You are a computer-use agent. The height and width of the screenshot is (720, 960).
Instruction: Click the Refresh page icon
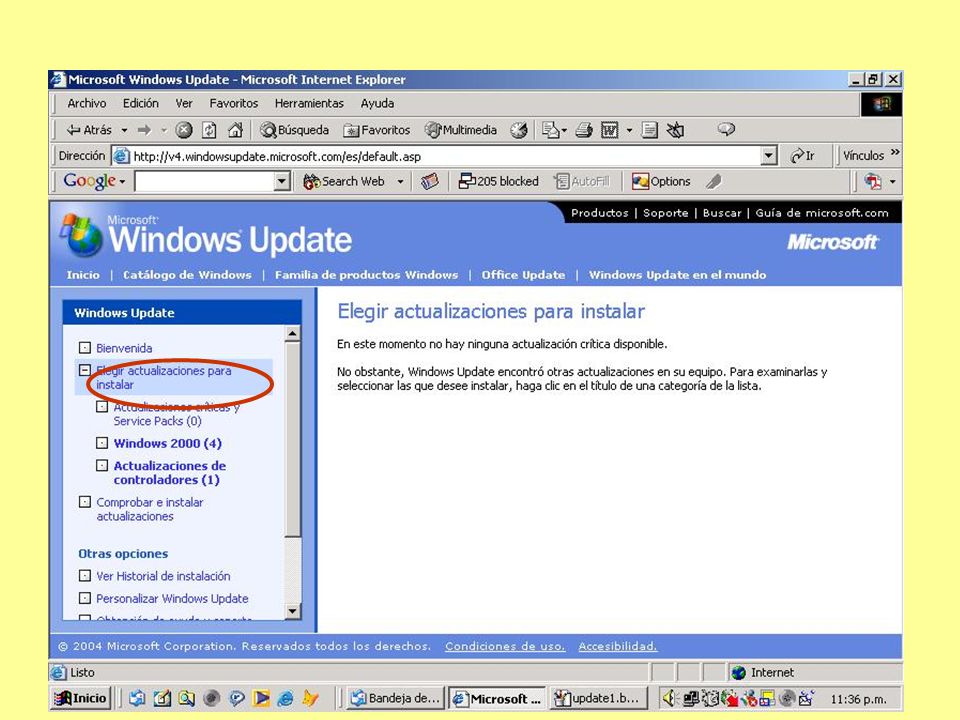click(209, 130)
